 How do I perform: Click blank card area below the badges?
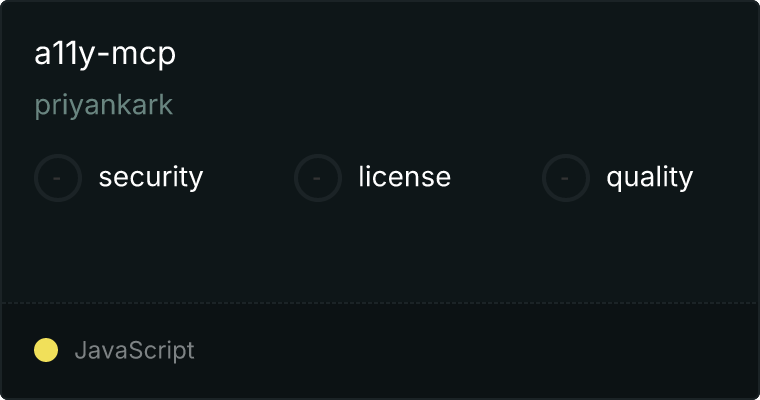coord(380,252)
